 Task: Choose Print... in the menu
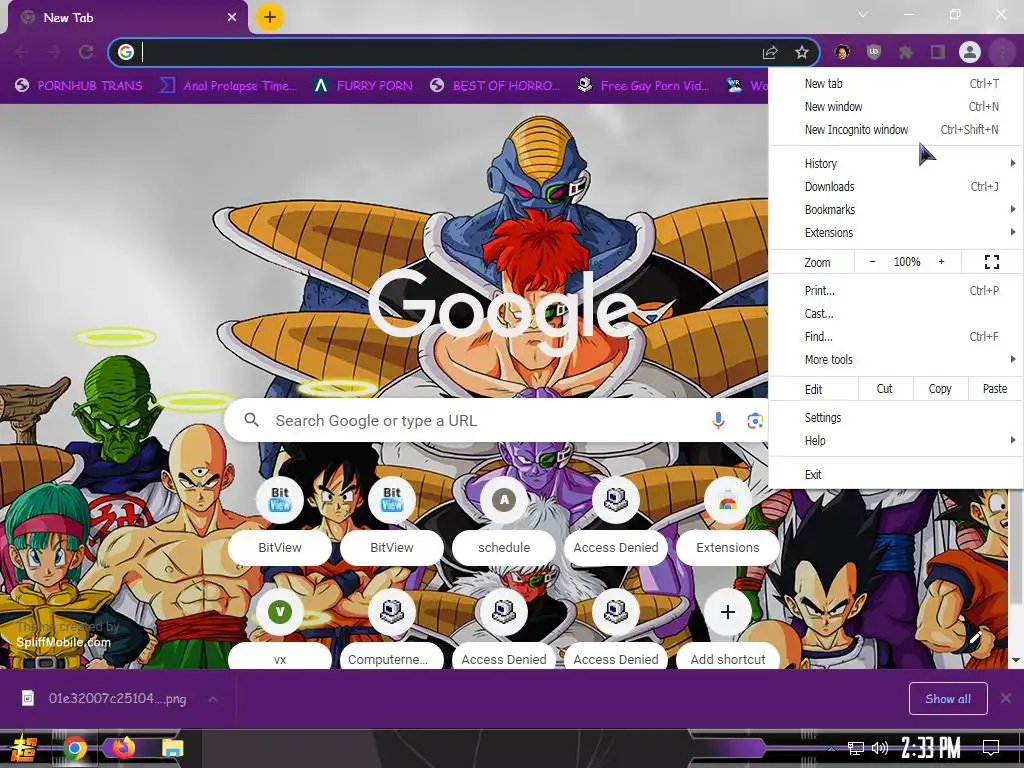(x=896, y=291)
